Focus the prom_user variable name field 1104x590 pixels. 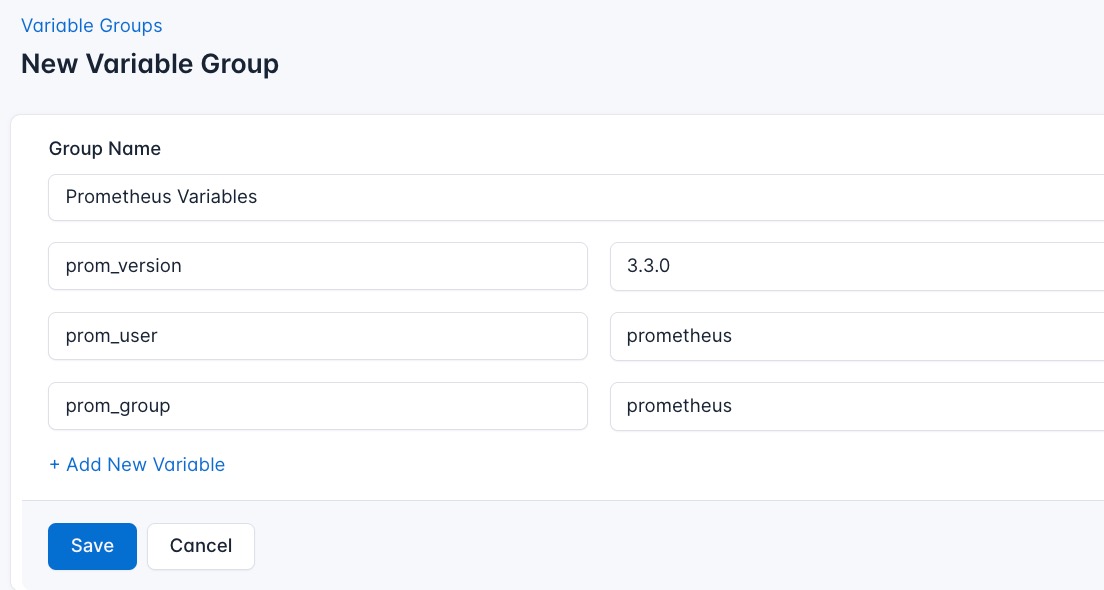point(318,336)
